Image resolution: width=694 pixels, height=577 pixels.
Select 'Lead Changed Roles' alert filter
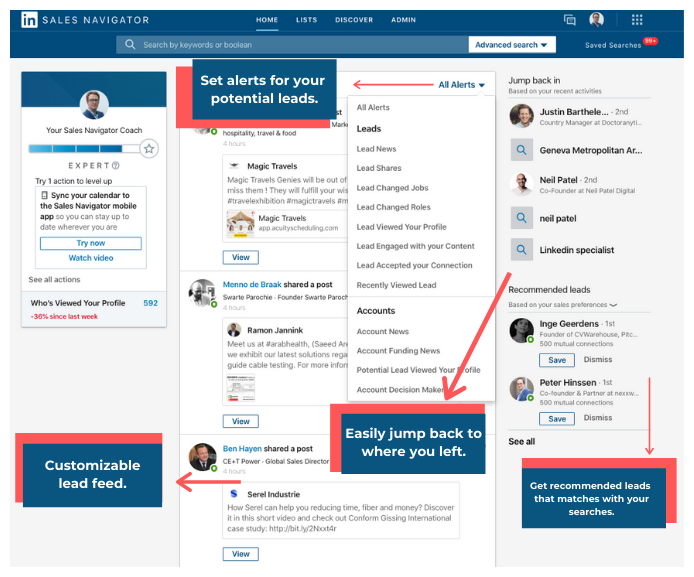tap(393, 207)
